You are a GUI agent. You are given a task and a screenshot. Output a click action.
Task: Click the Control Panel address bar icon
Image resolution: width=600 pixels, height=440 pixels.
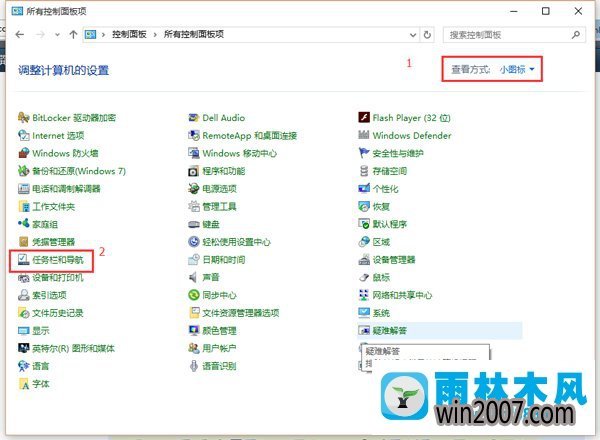coord(90,35)
